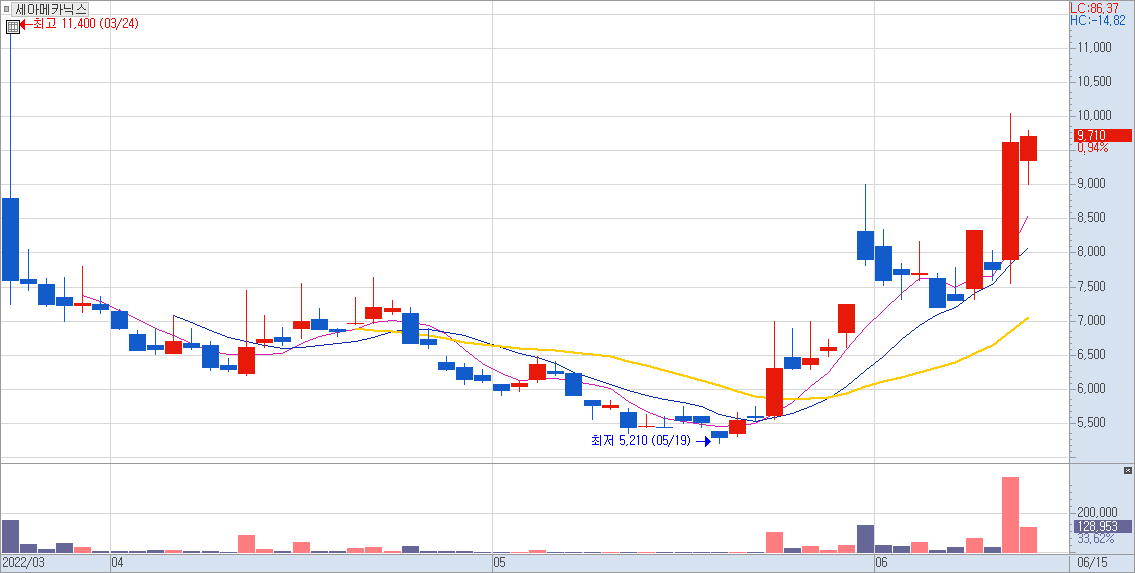Click the 10,500 price axis label

1094,82
